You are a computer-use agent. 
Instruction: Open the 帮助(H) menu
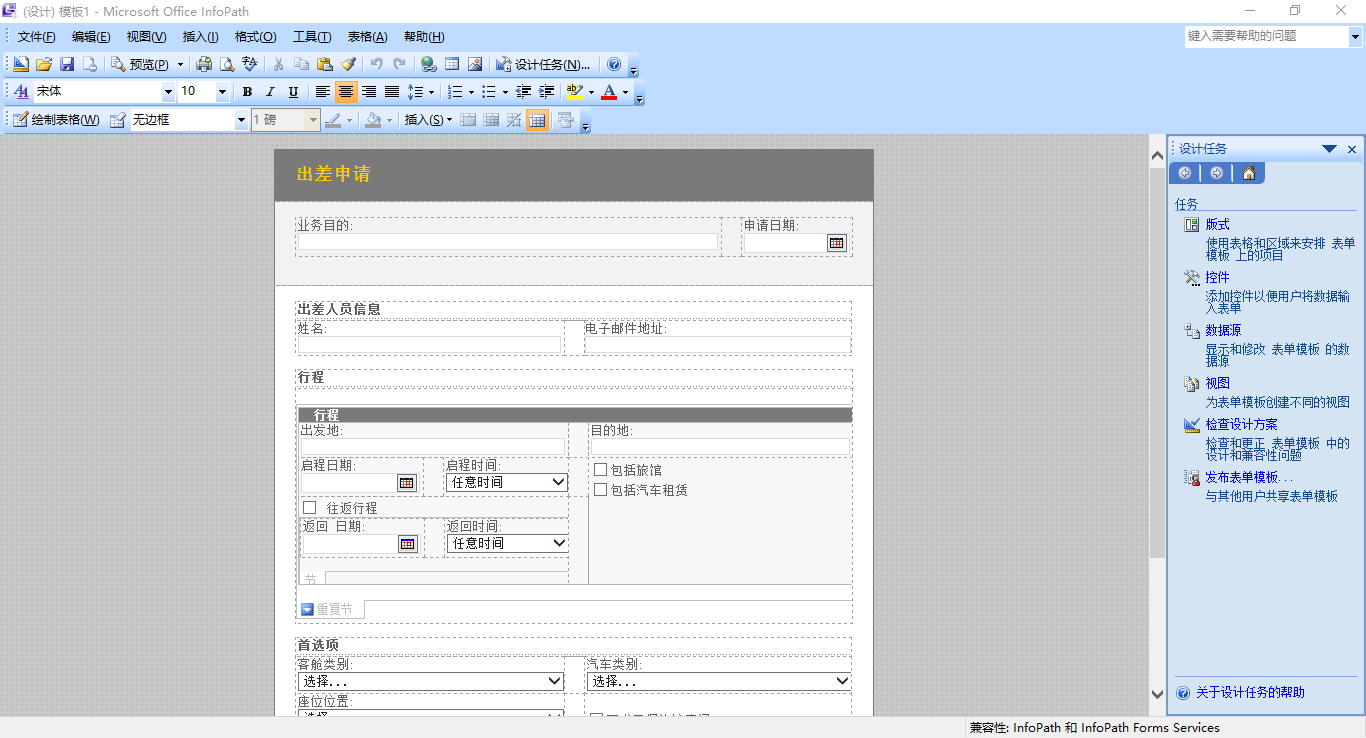[424, 37]
